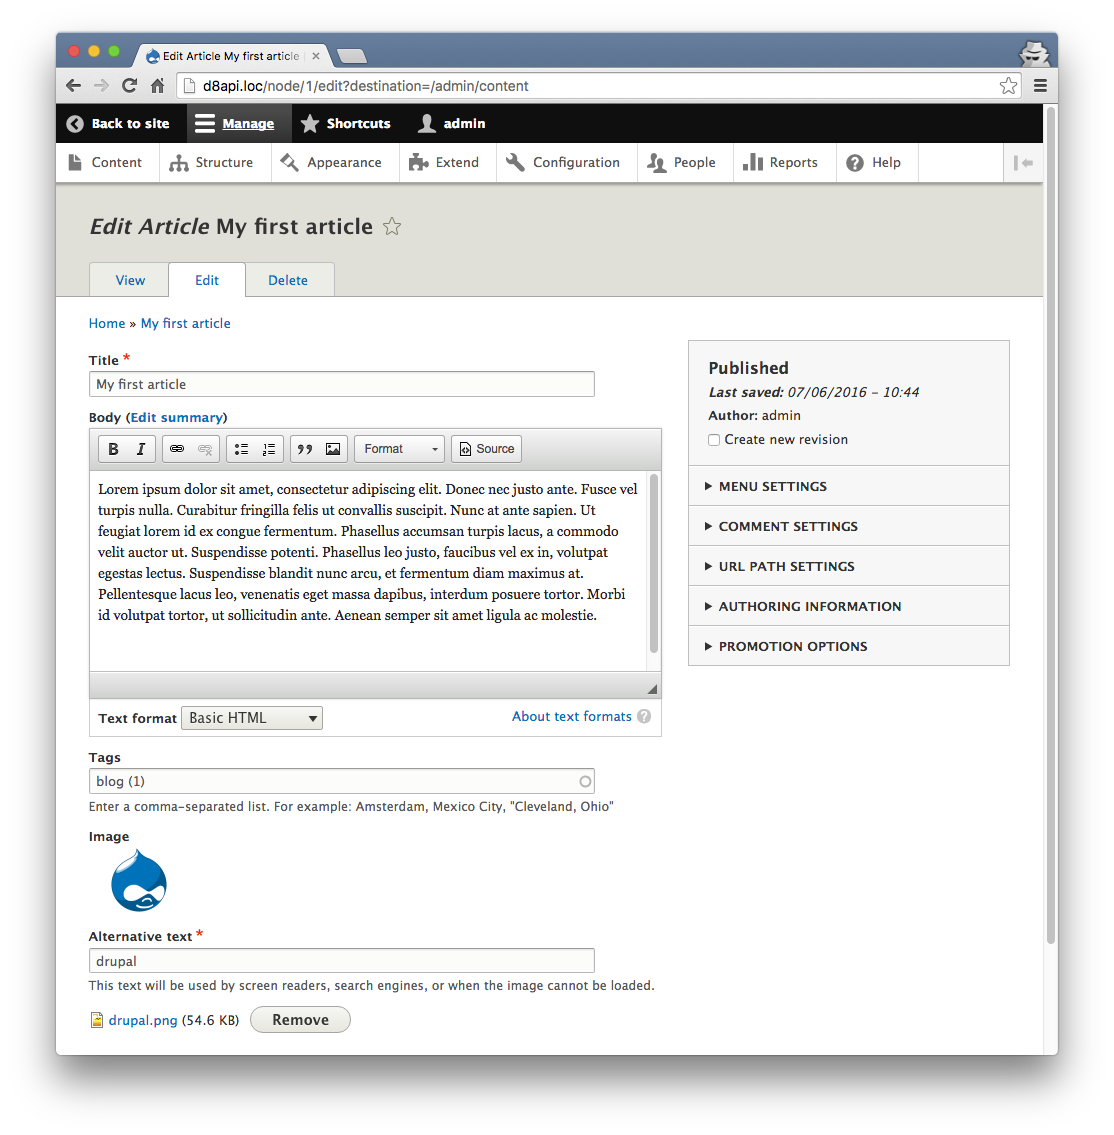Expand Authoring Information section
The image size is (1114, 1135).
(x=848, y=606)
